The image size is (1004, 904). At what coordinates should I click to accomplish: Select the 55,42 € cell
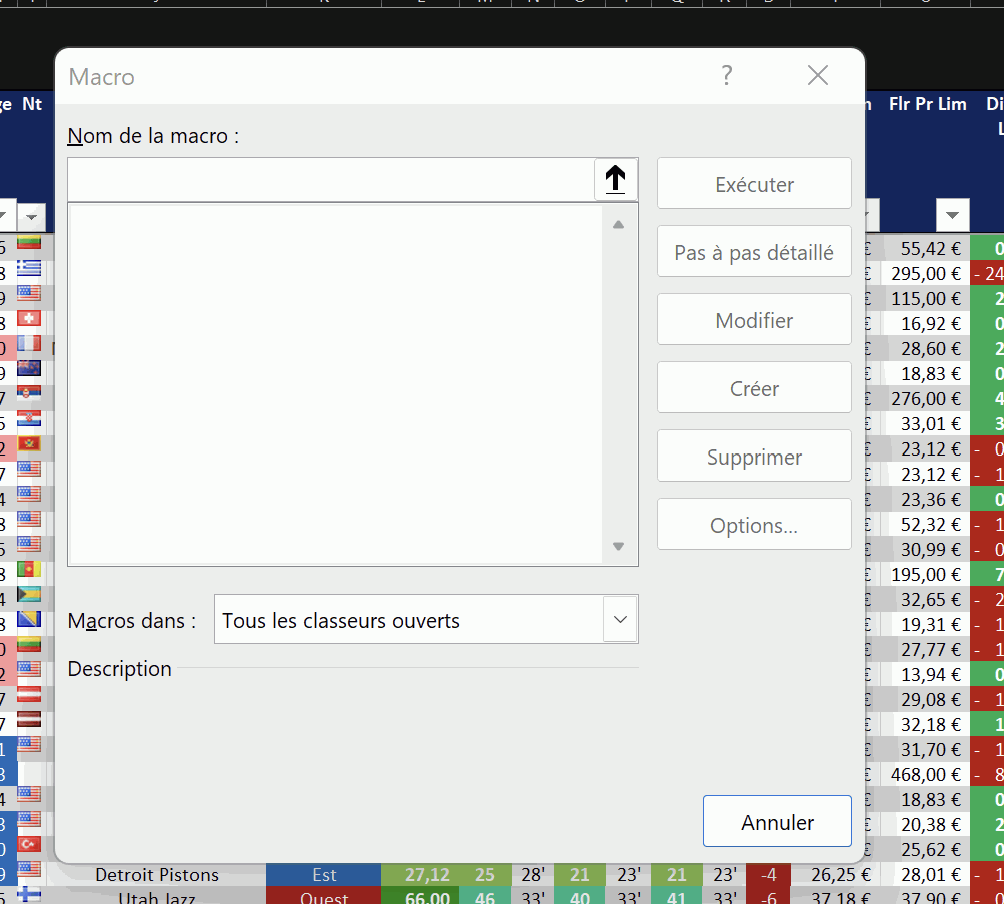(x=925, y=248)
